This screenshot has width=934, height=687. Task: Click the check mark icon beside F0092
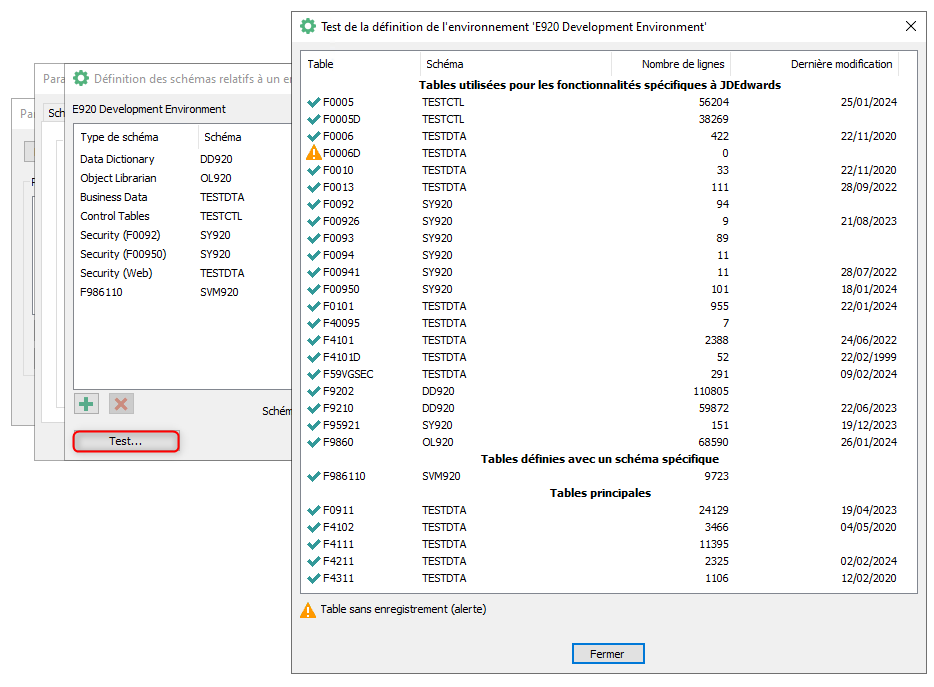click(x=313, y=204)
